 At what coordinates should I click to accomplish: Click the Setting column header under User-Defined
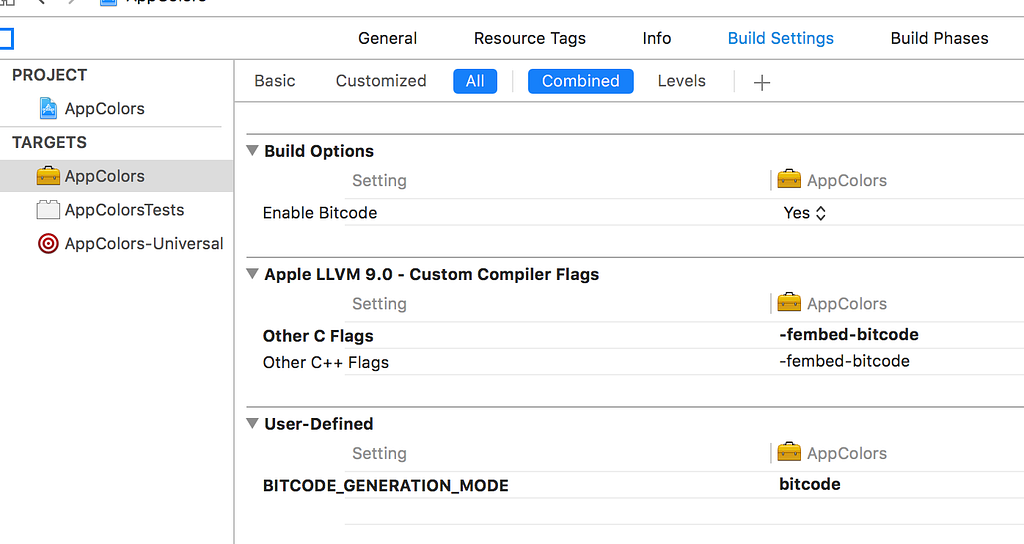pos(379,454)
